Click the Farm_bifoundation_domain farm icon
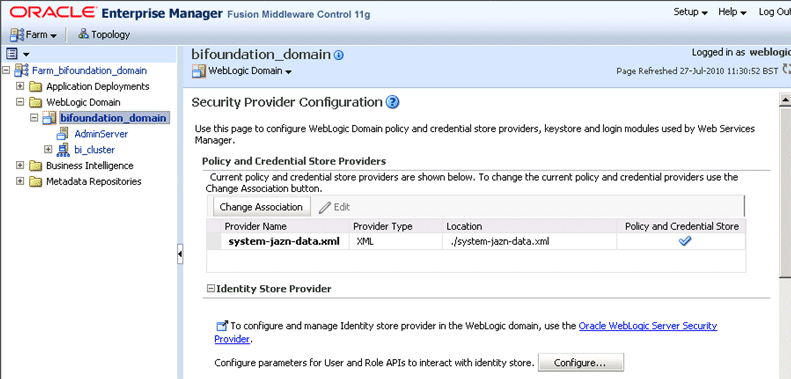Screen dimensions: 791x379 [x=22, y=70]
